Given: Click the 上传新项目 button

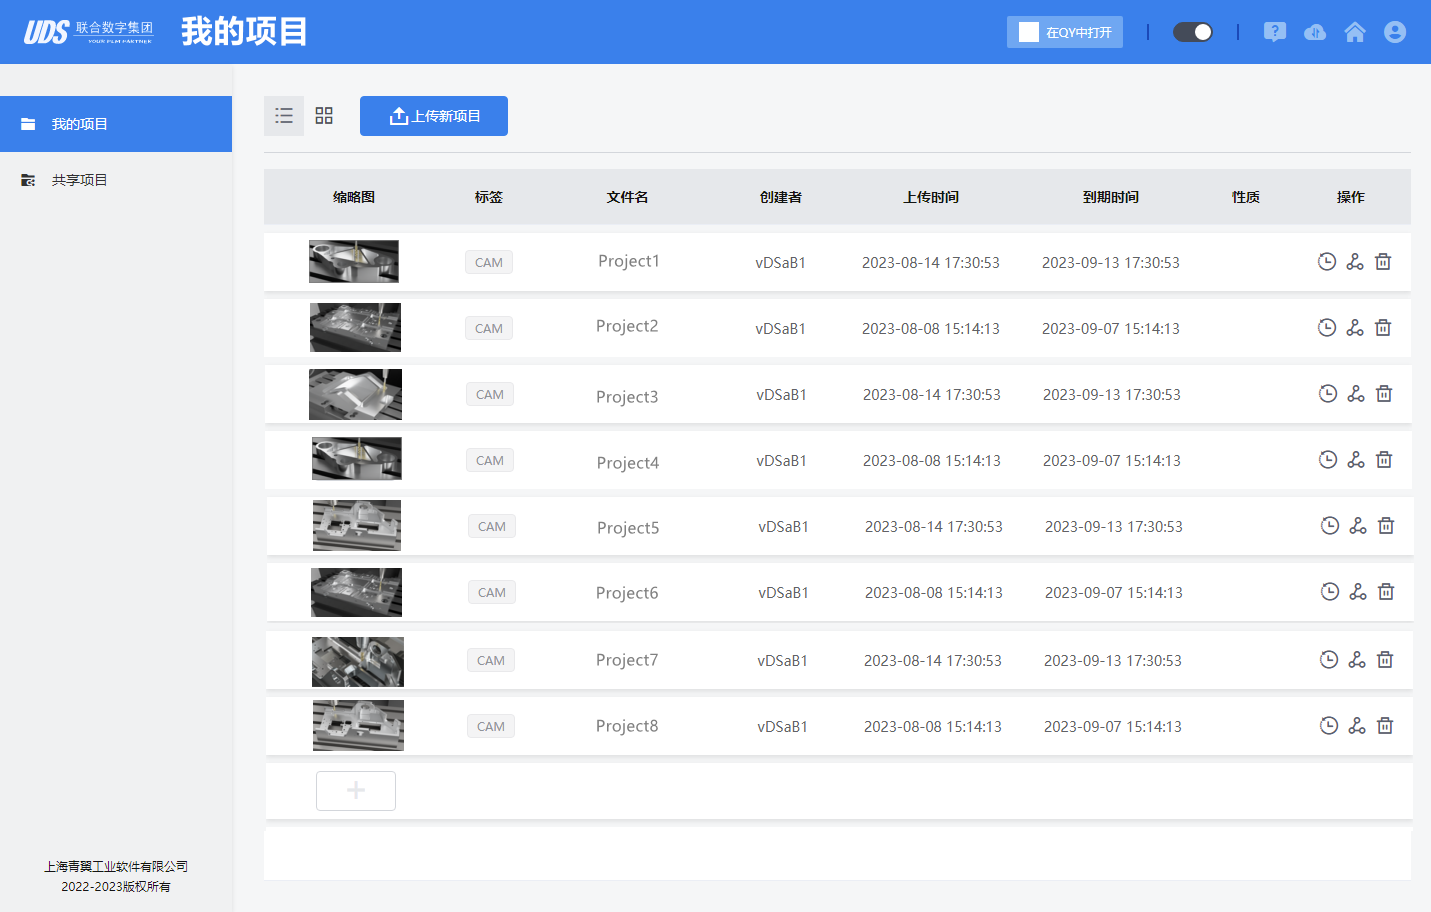Looking at the screenshot, I should click(434, 116).
